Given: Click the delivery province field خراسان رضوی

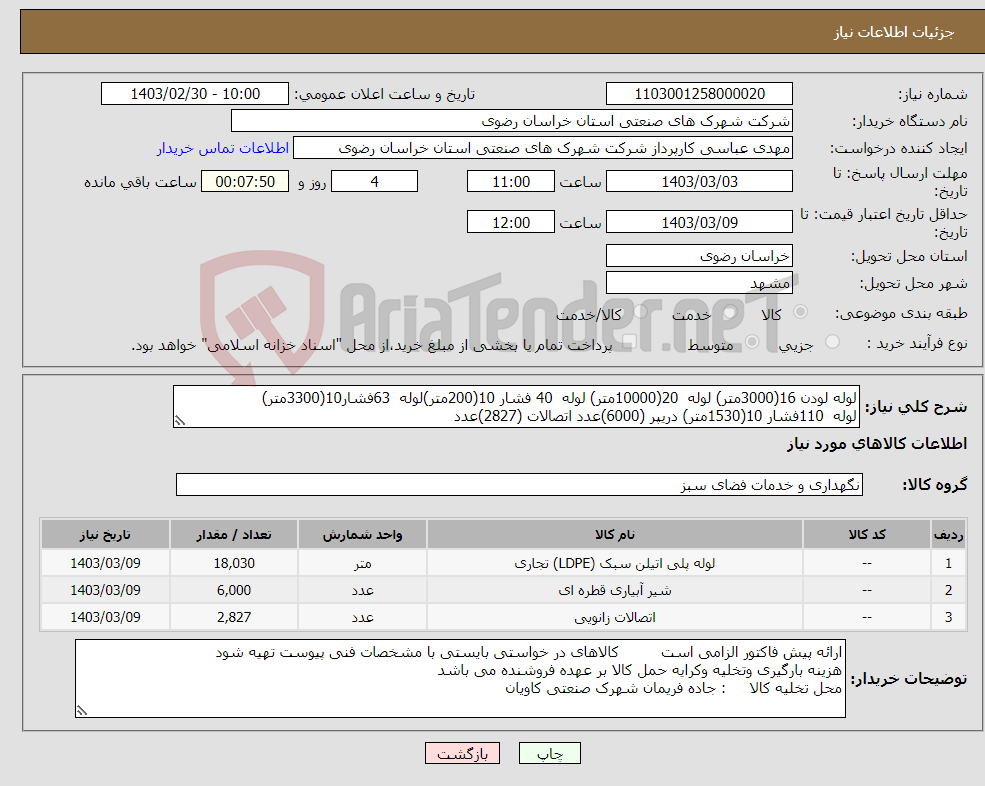Looking at the screenshot, I should (x=699, y=256).
